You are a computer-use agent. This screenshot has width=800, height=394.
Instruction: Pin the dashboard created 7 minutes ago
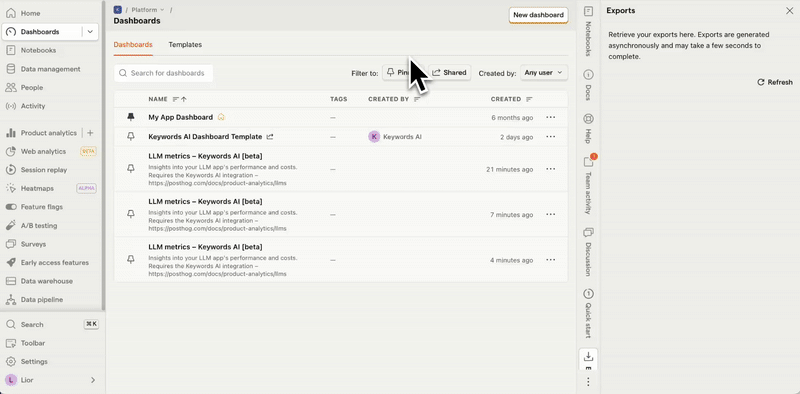pyautogui.click(x=131, y=214)
